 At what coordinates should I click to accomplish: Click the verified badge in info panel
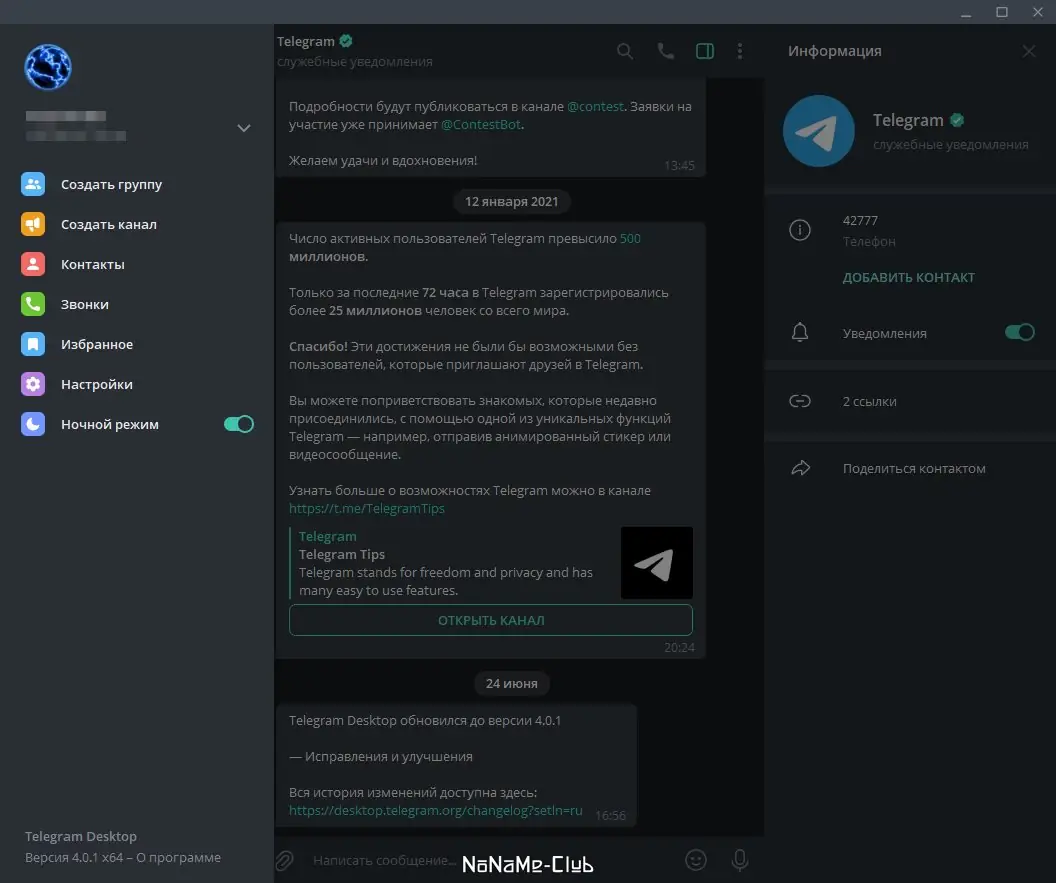point(957,121)
